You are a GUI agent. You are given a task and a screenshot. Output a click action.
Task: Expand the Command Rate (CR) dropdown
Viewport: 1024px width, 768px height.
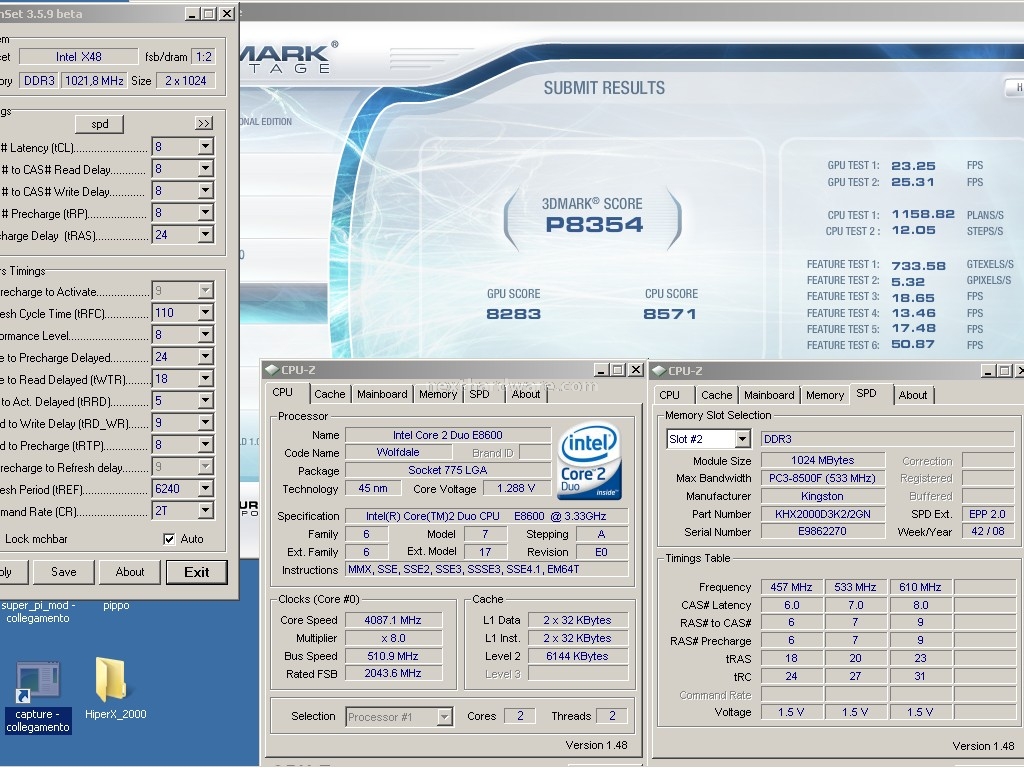pos(206,511)
